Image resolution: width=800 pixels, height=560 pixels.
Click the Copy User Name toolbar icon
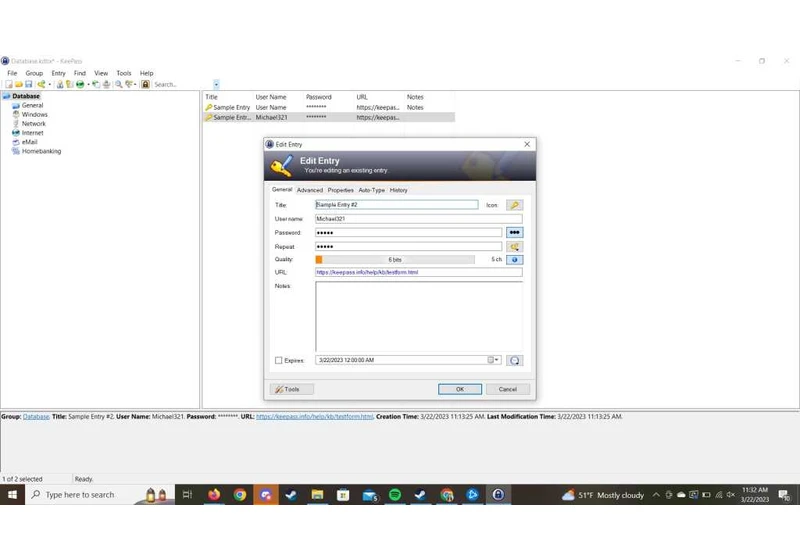click(x=60, y=84)
